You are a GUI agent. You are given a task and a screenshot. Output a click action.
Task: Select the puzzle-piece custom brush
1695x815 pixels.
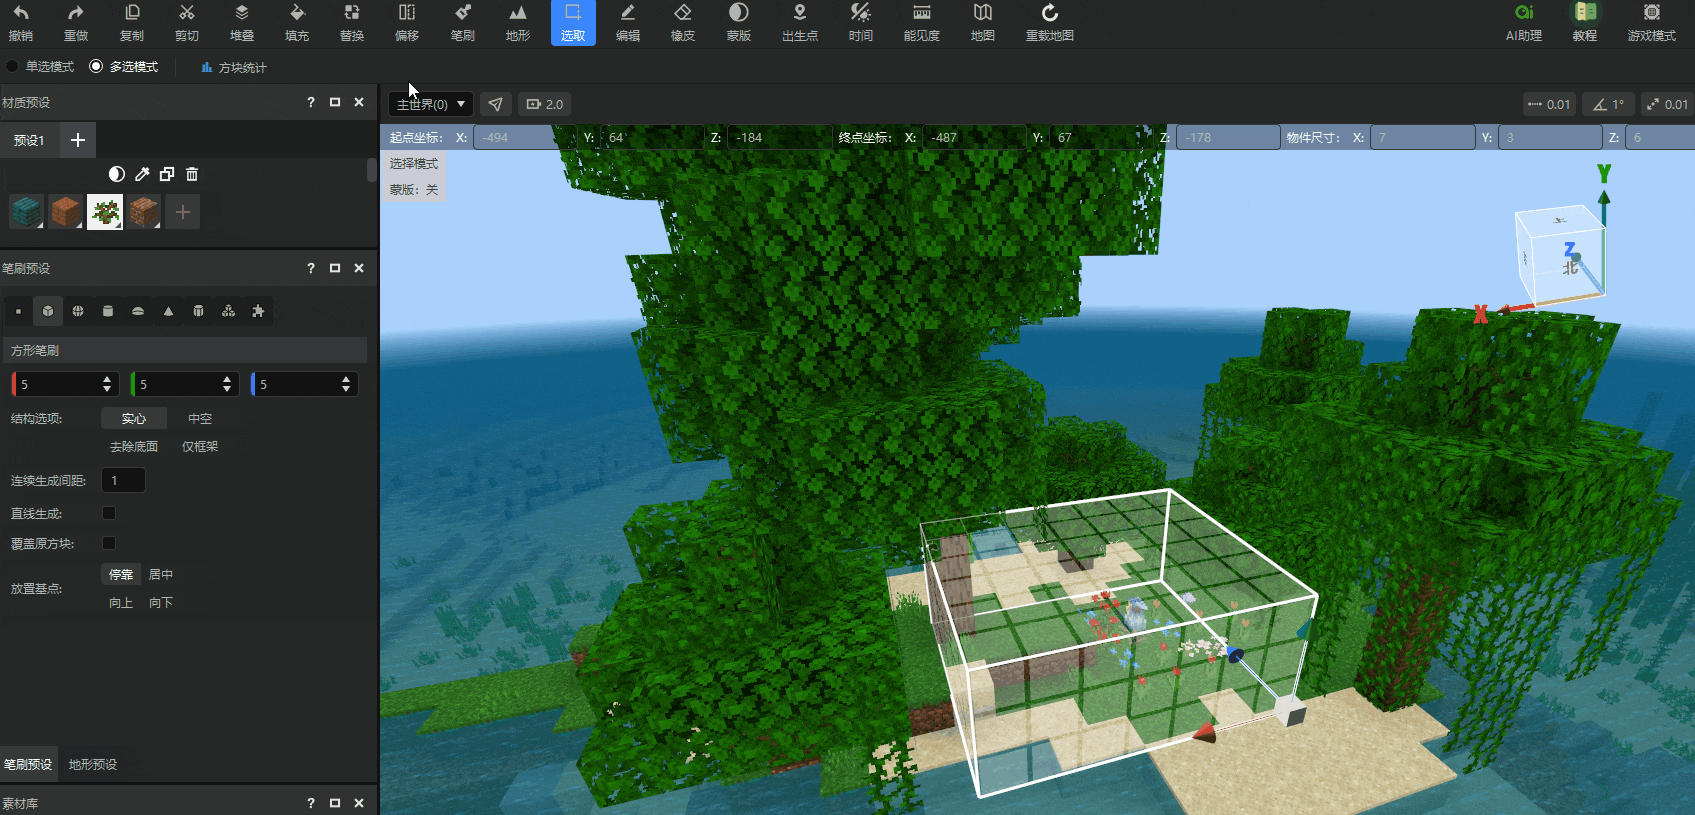(x=258, y=311)
